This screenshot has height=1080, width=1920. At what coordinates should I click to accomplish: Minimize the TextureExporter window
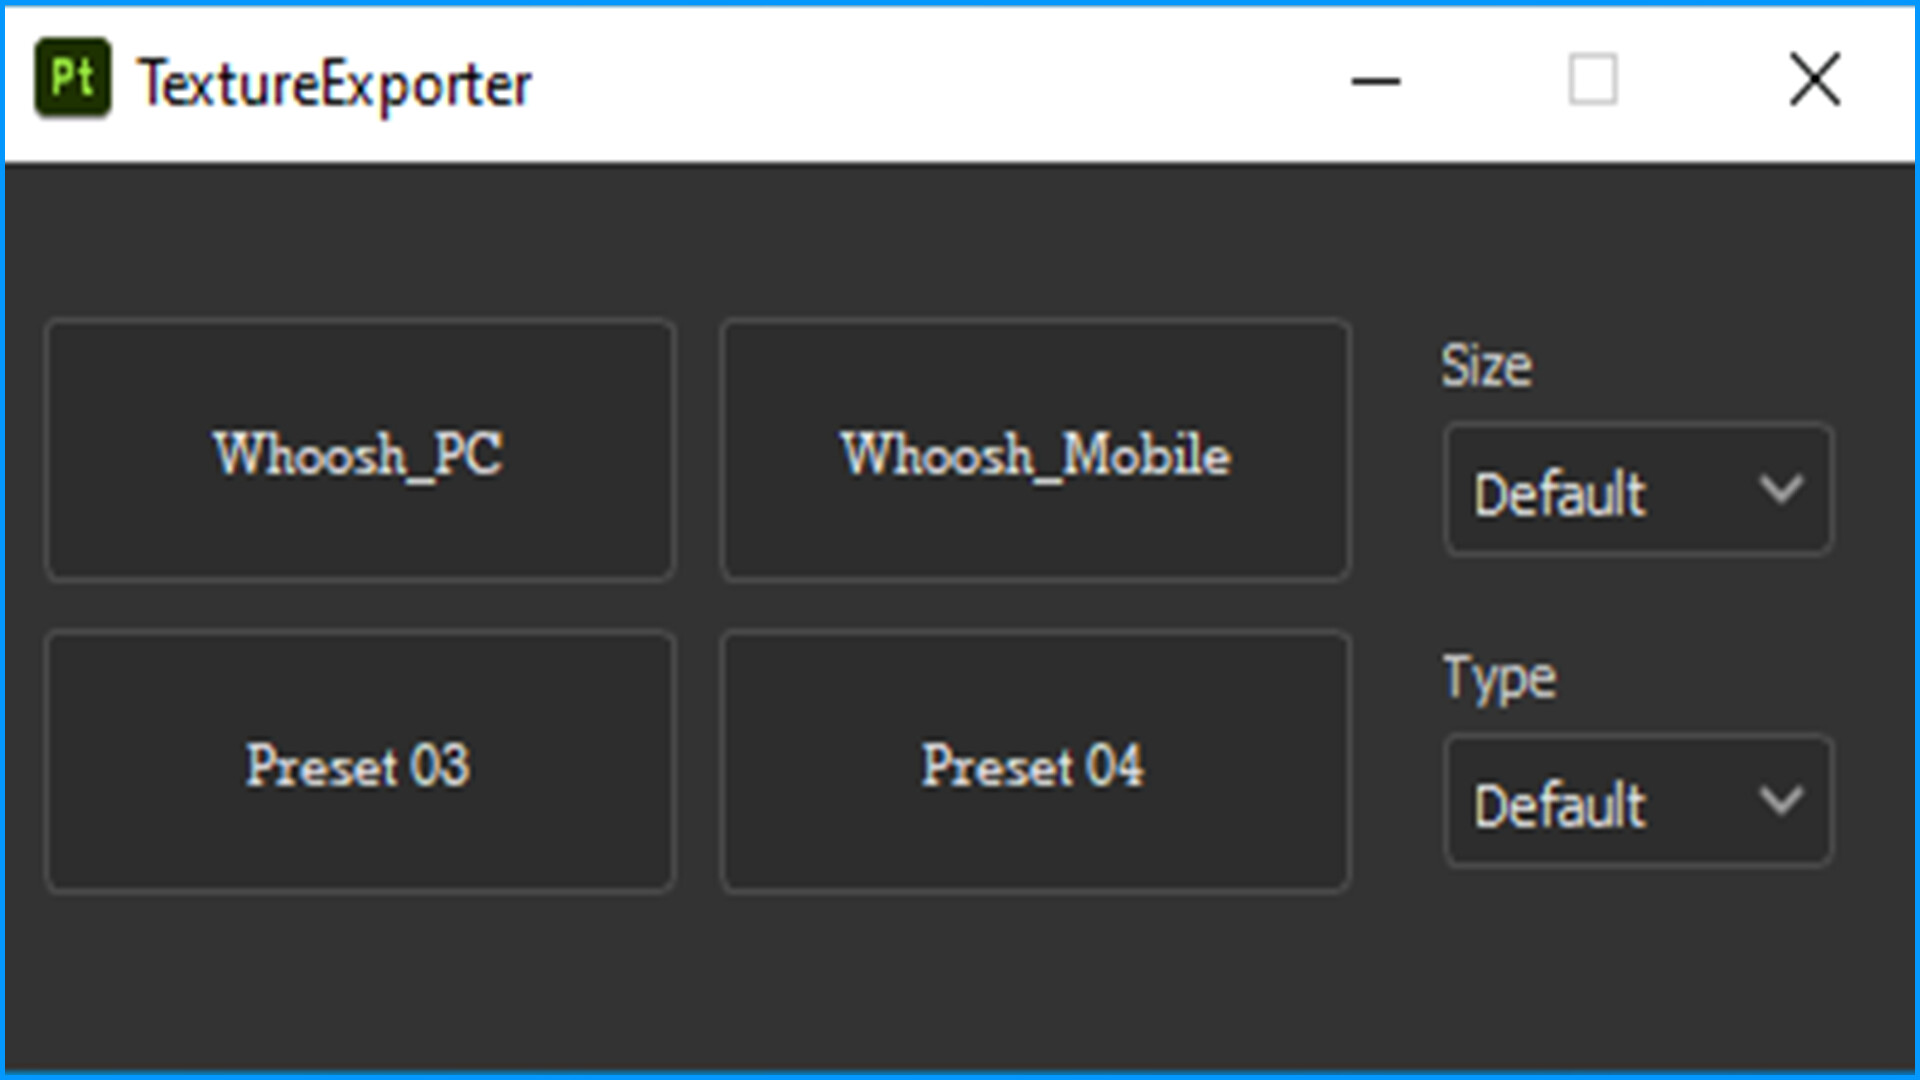point(1375,81)
